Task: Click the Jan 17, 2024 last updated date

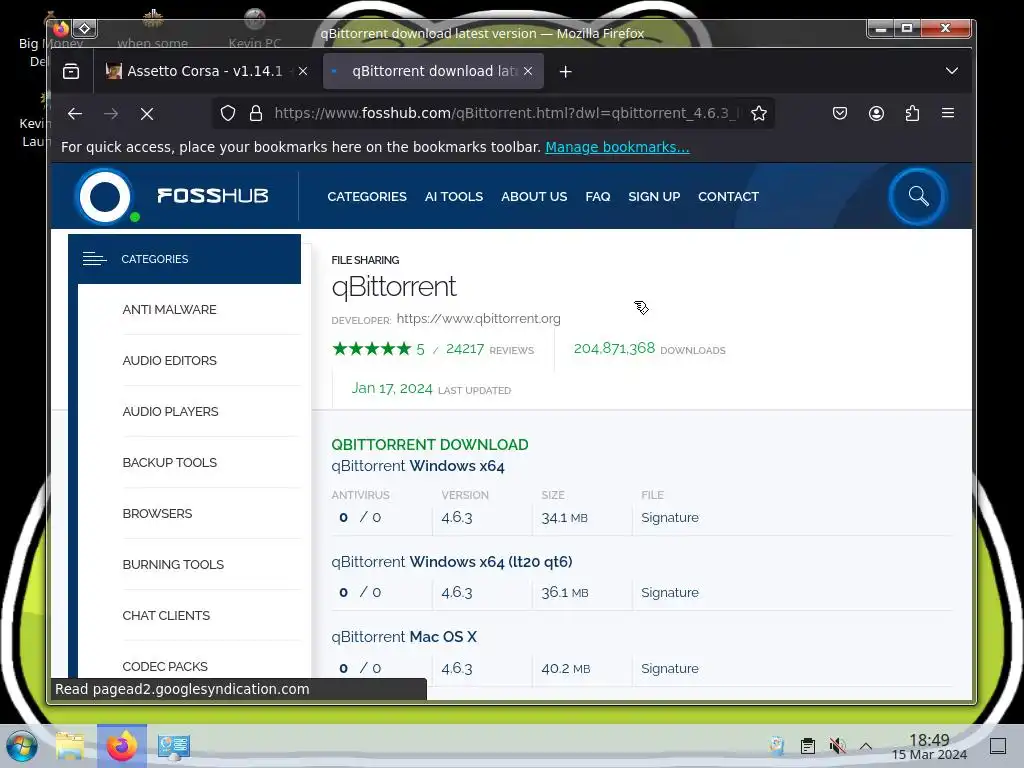Action: (392, 389)
